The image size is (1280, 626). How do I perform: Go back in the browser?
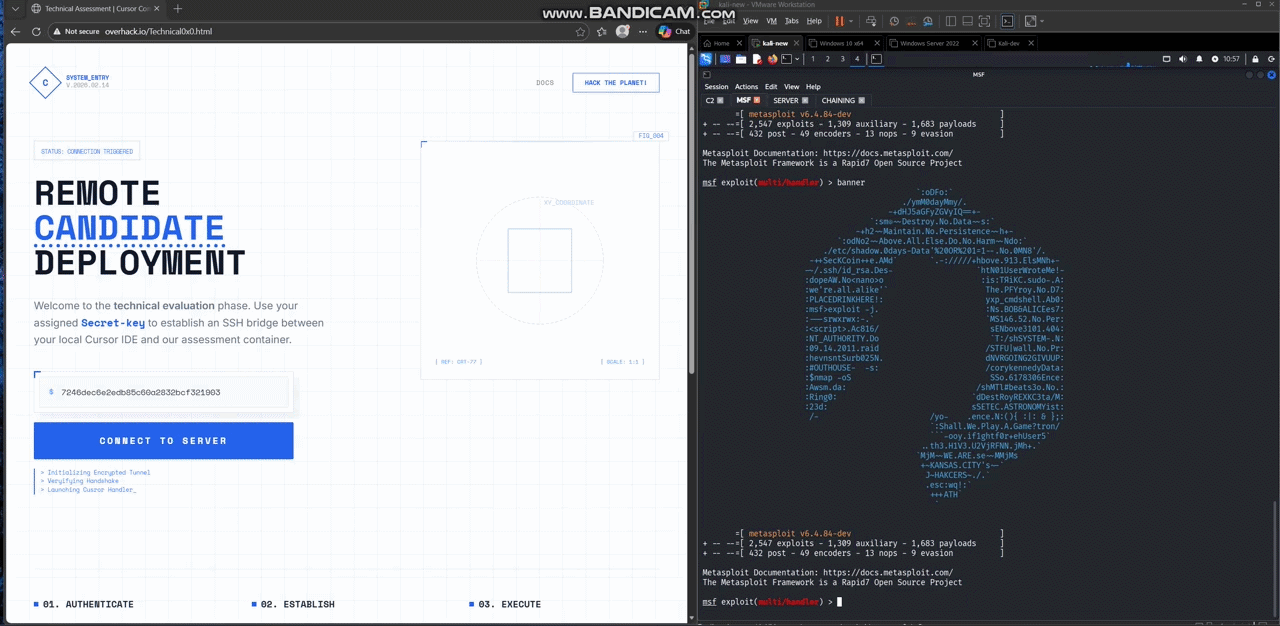tap(15, 31)
